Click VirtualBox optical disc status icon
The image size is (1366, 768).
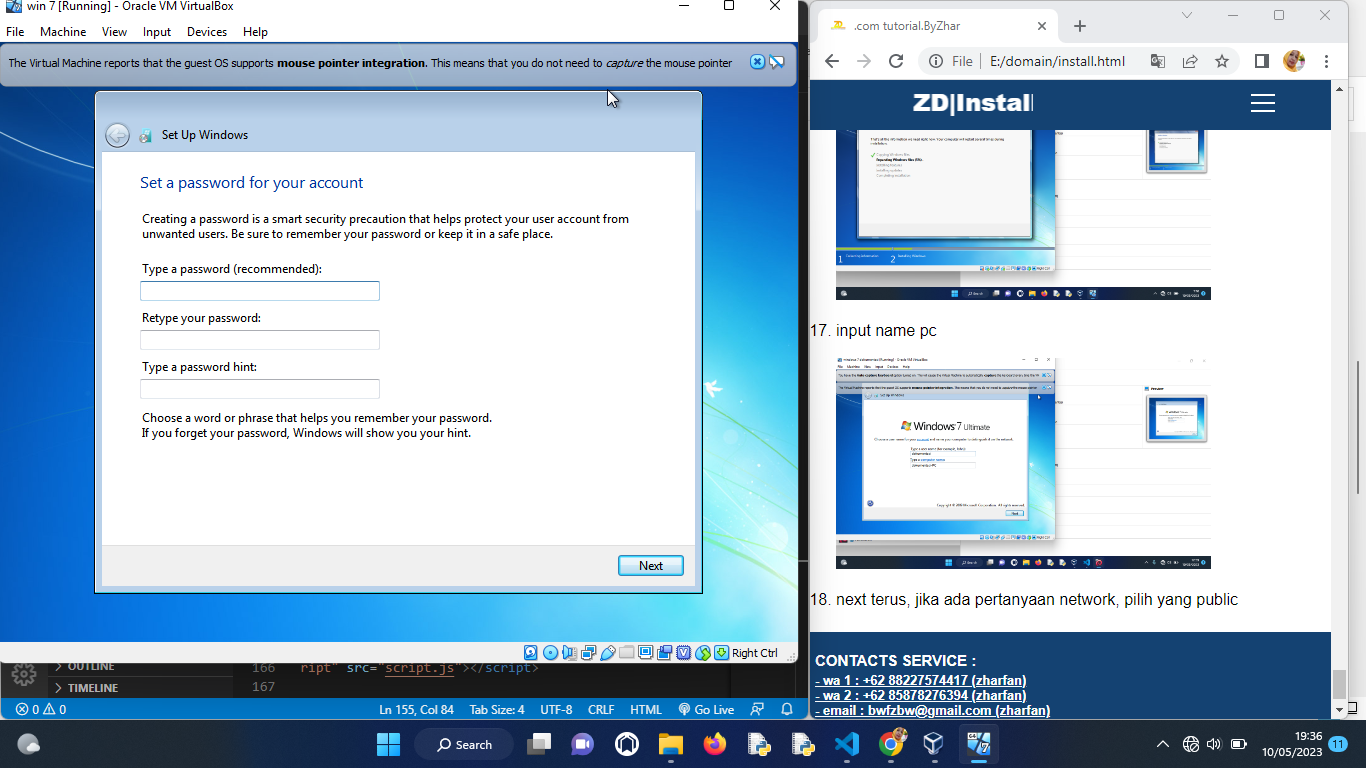pyautogui.click(x=550, y=653)
